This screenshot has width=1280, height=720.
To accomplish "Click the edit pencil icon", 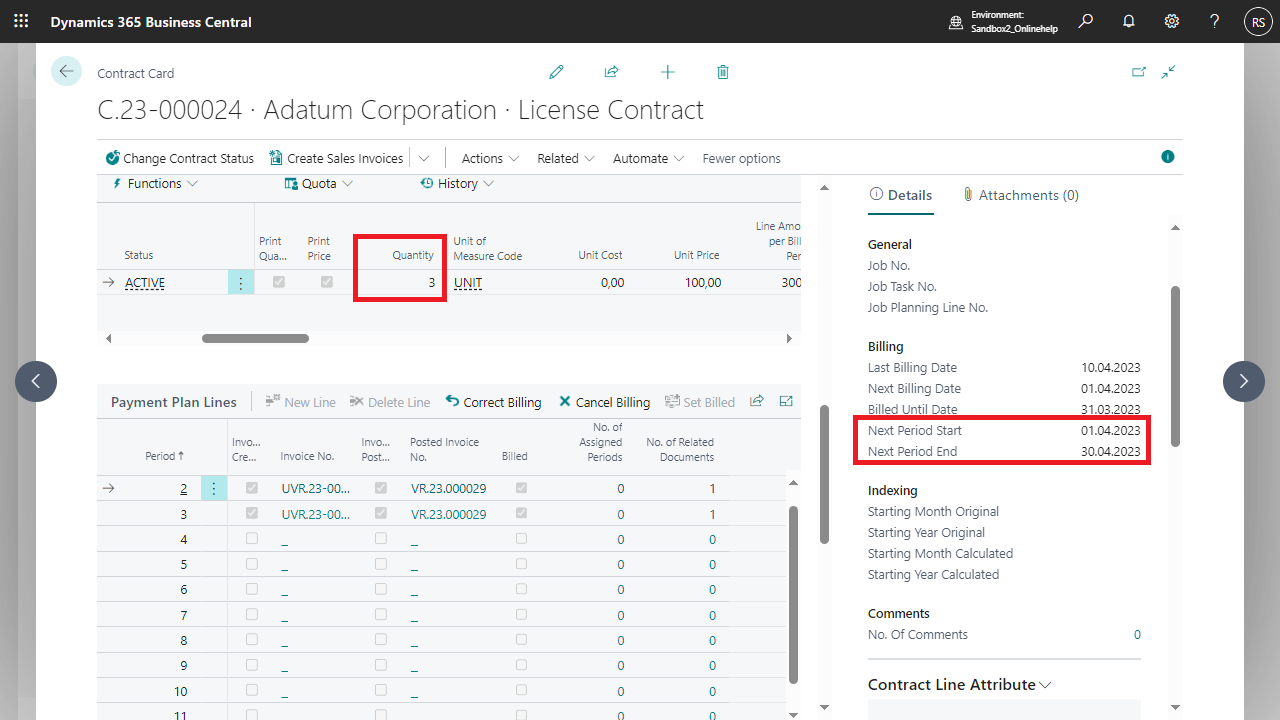I will click(557, 72).
